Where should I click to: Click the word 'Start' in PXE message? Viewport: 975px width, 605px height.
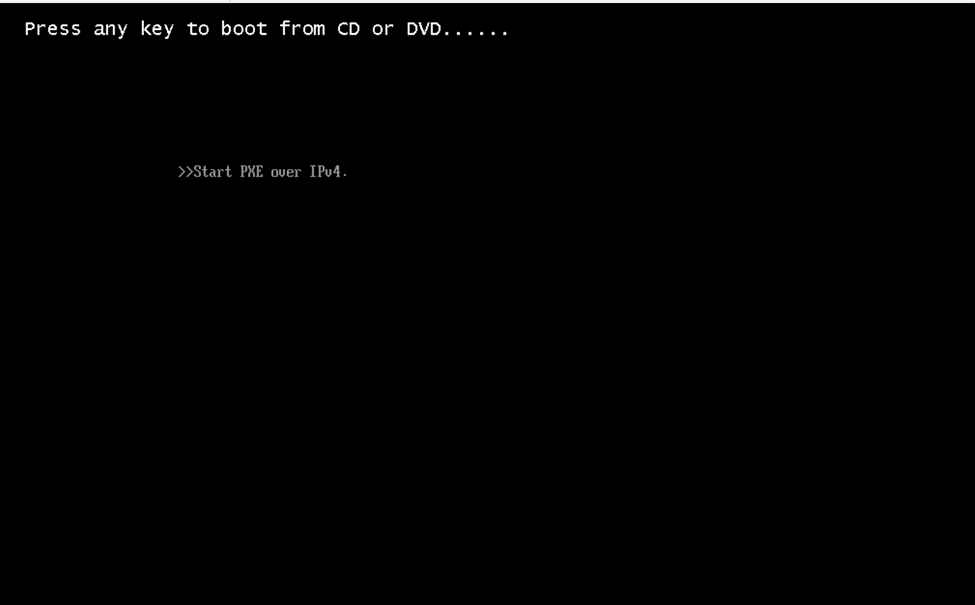(x=213, y=172)
